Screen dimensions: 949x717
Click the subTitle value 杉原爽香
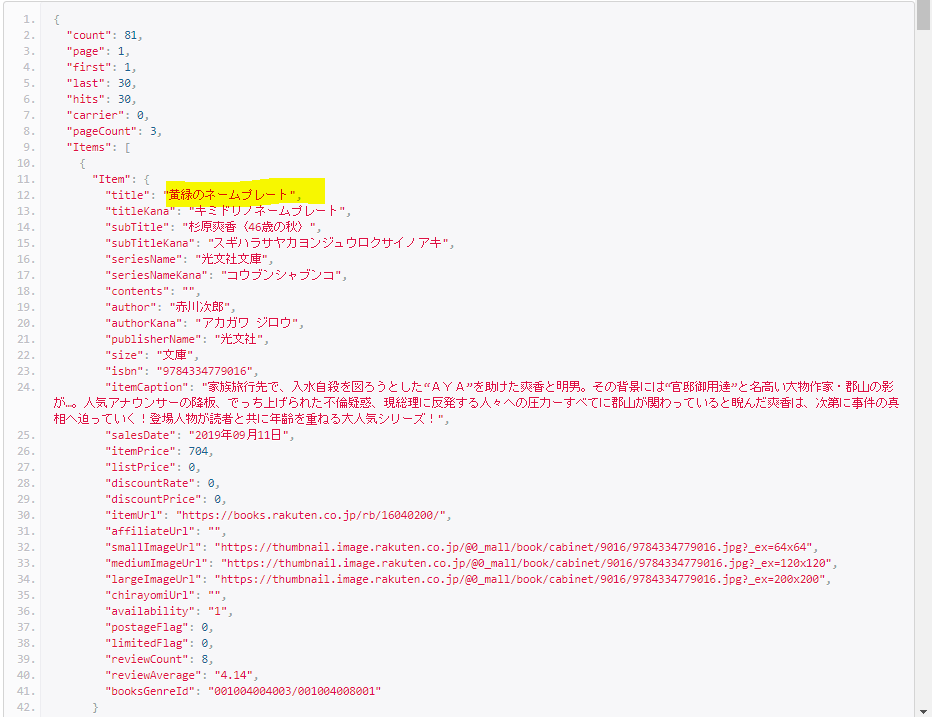point(249,227)
